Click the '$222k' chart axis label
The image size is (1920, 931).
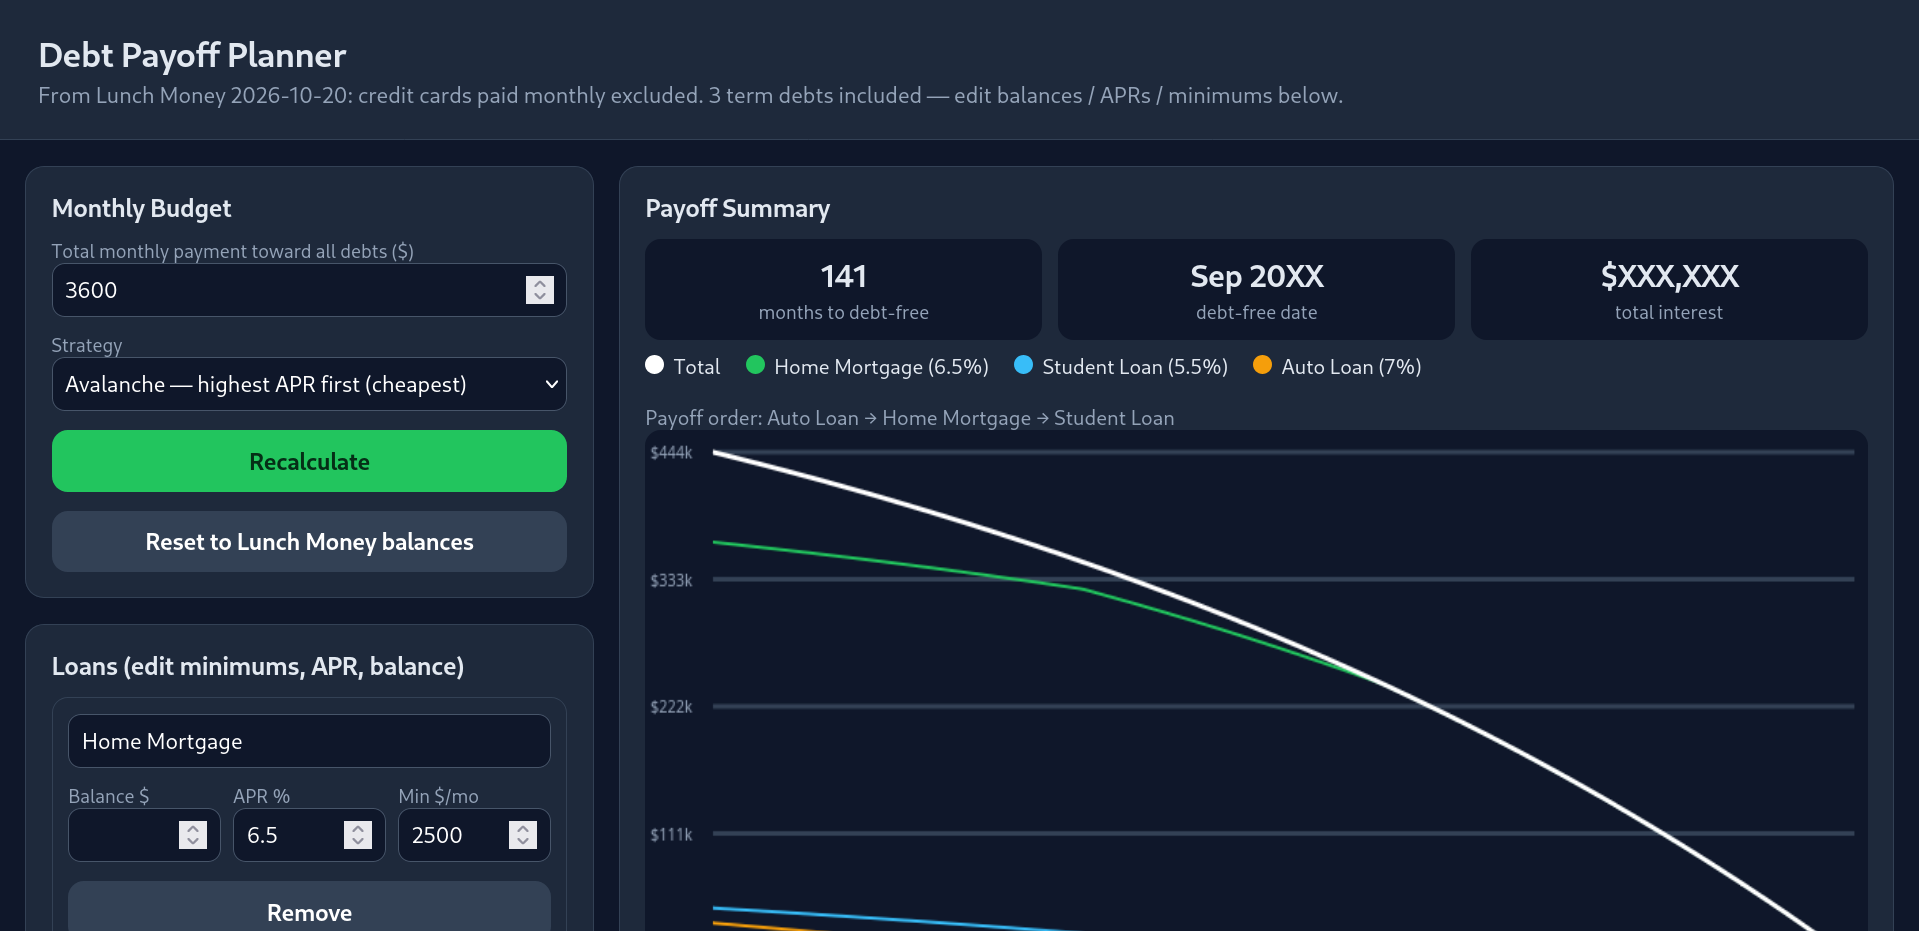point(671,707)
